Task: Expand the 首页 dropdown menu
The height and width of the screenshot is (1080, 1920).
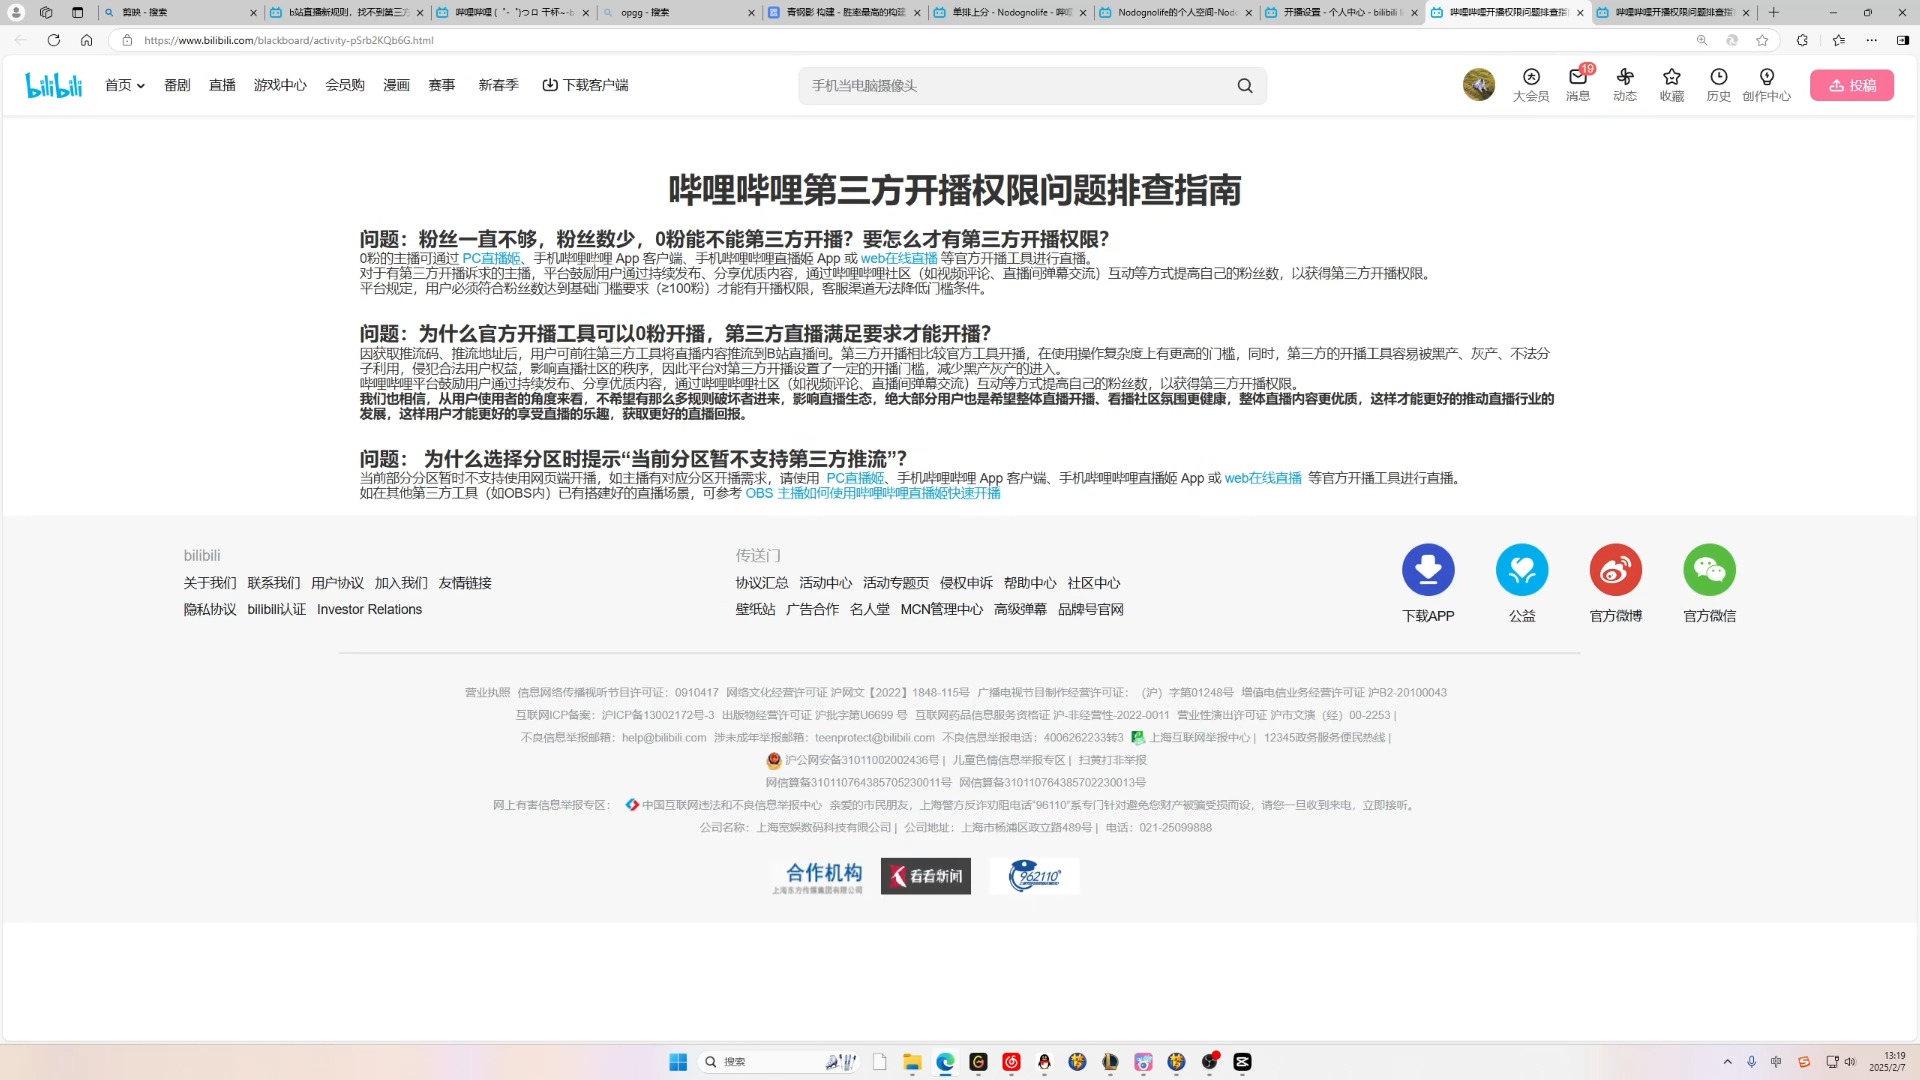Action: (x=125, y=85)
